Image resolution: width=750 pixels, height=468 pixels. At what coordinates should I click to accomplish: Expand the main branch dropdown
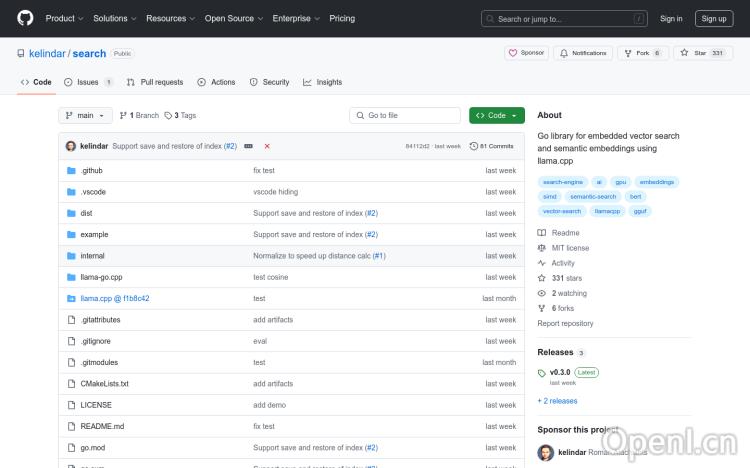point(85,115)
